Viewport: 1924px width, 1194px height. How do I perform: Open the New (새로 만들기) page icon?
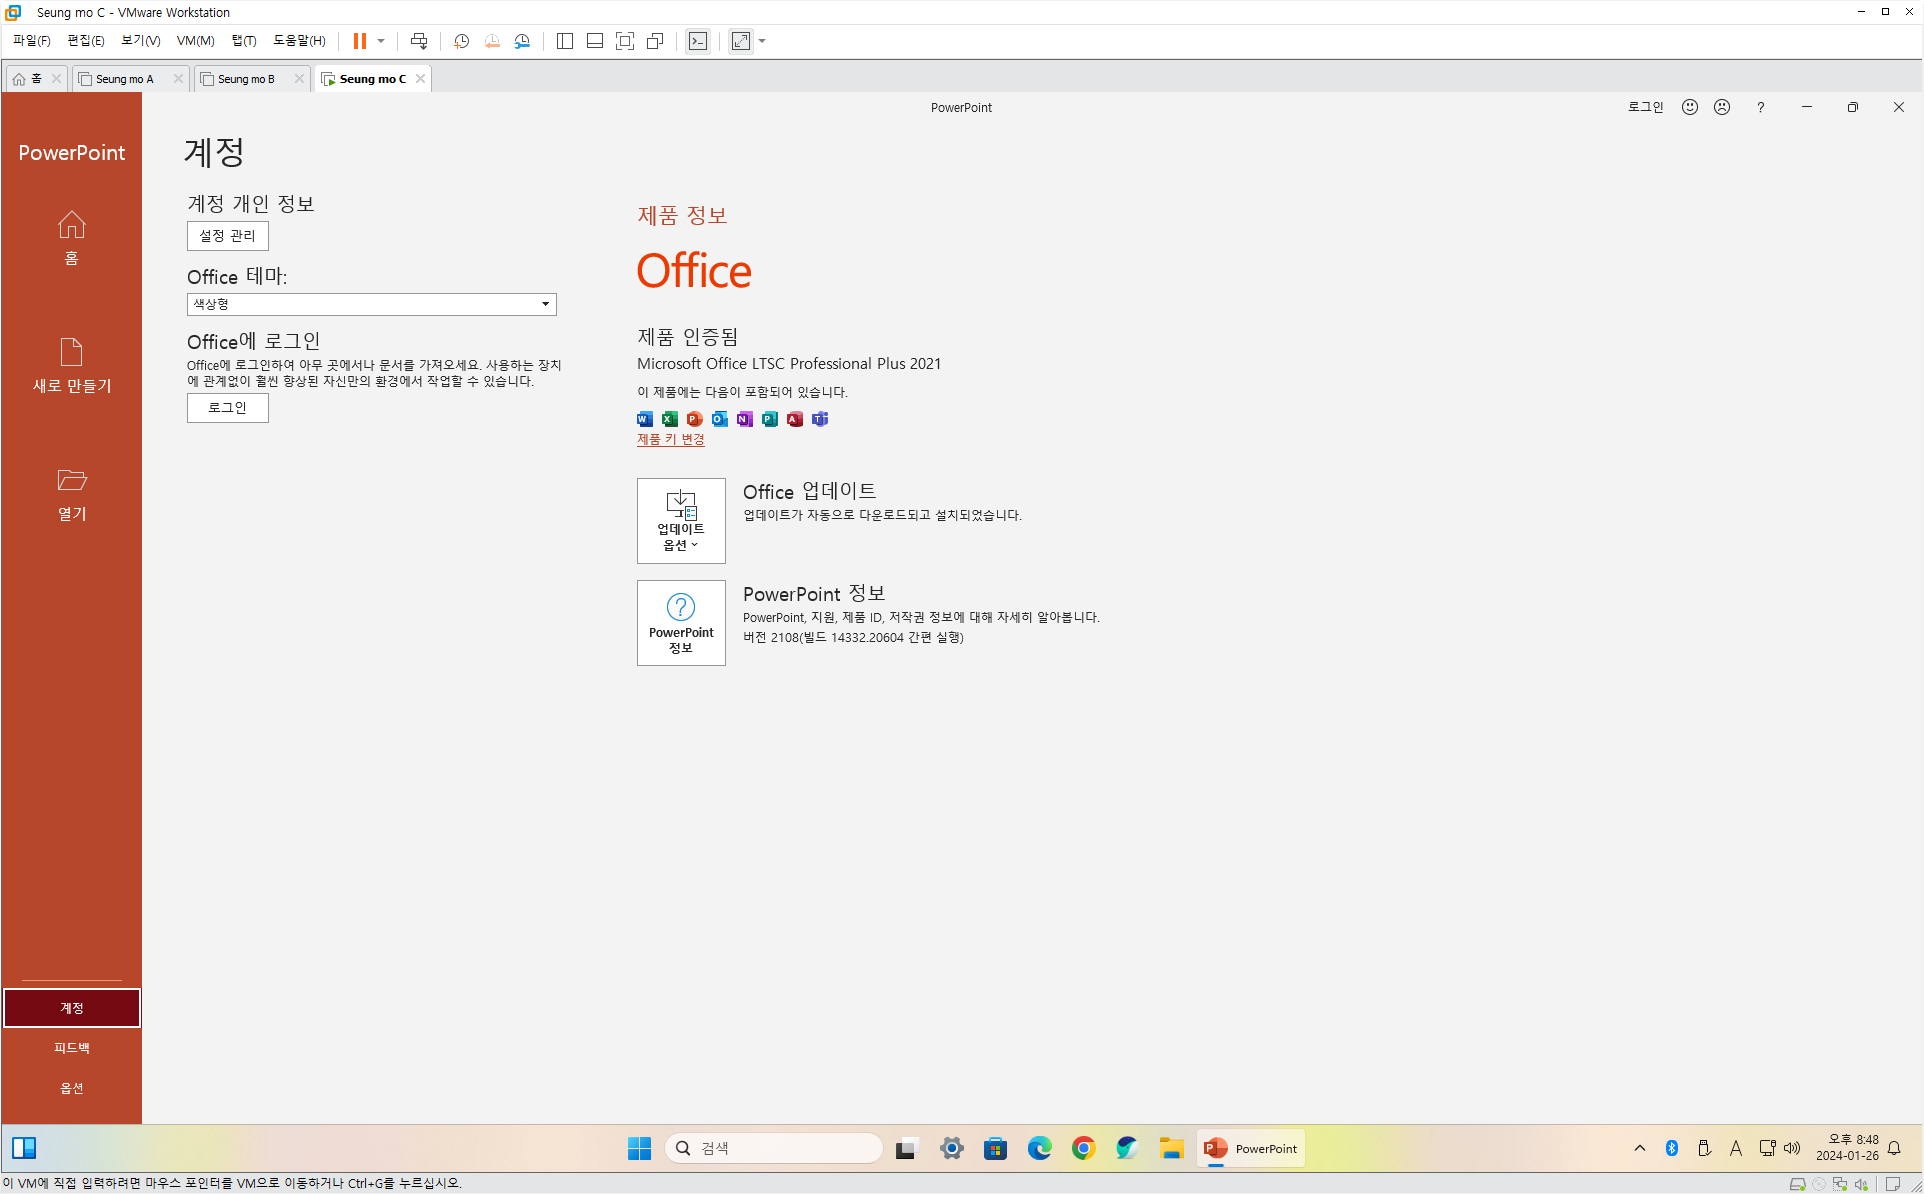tap(71, 352)
